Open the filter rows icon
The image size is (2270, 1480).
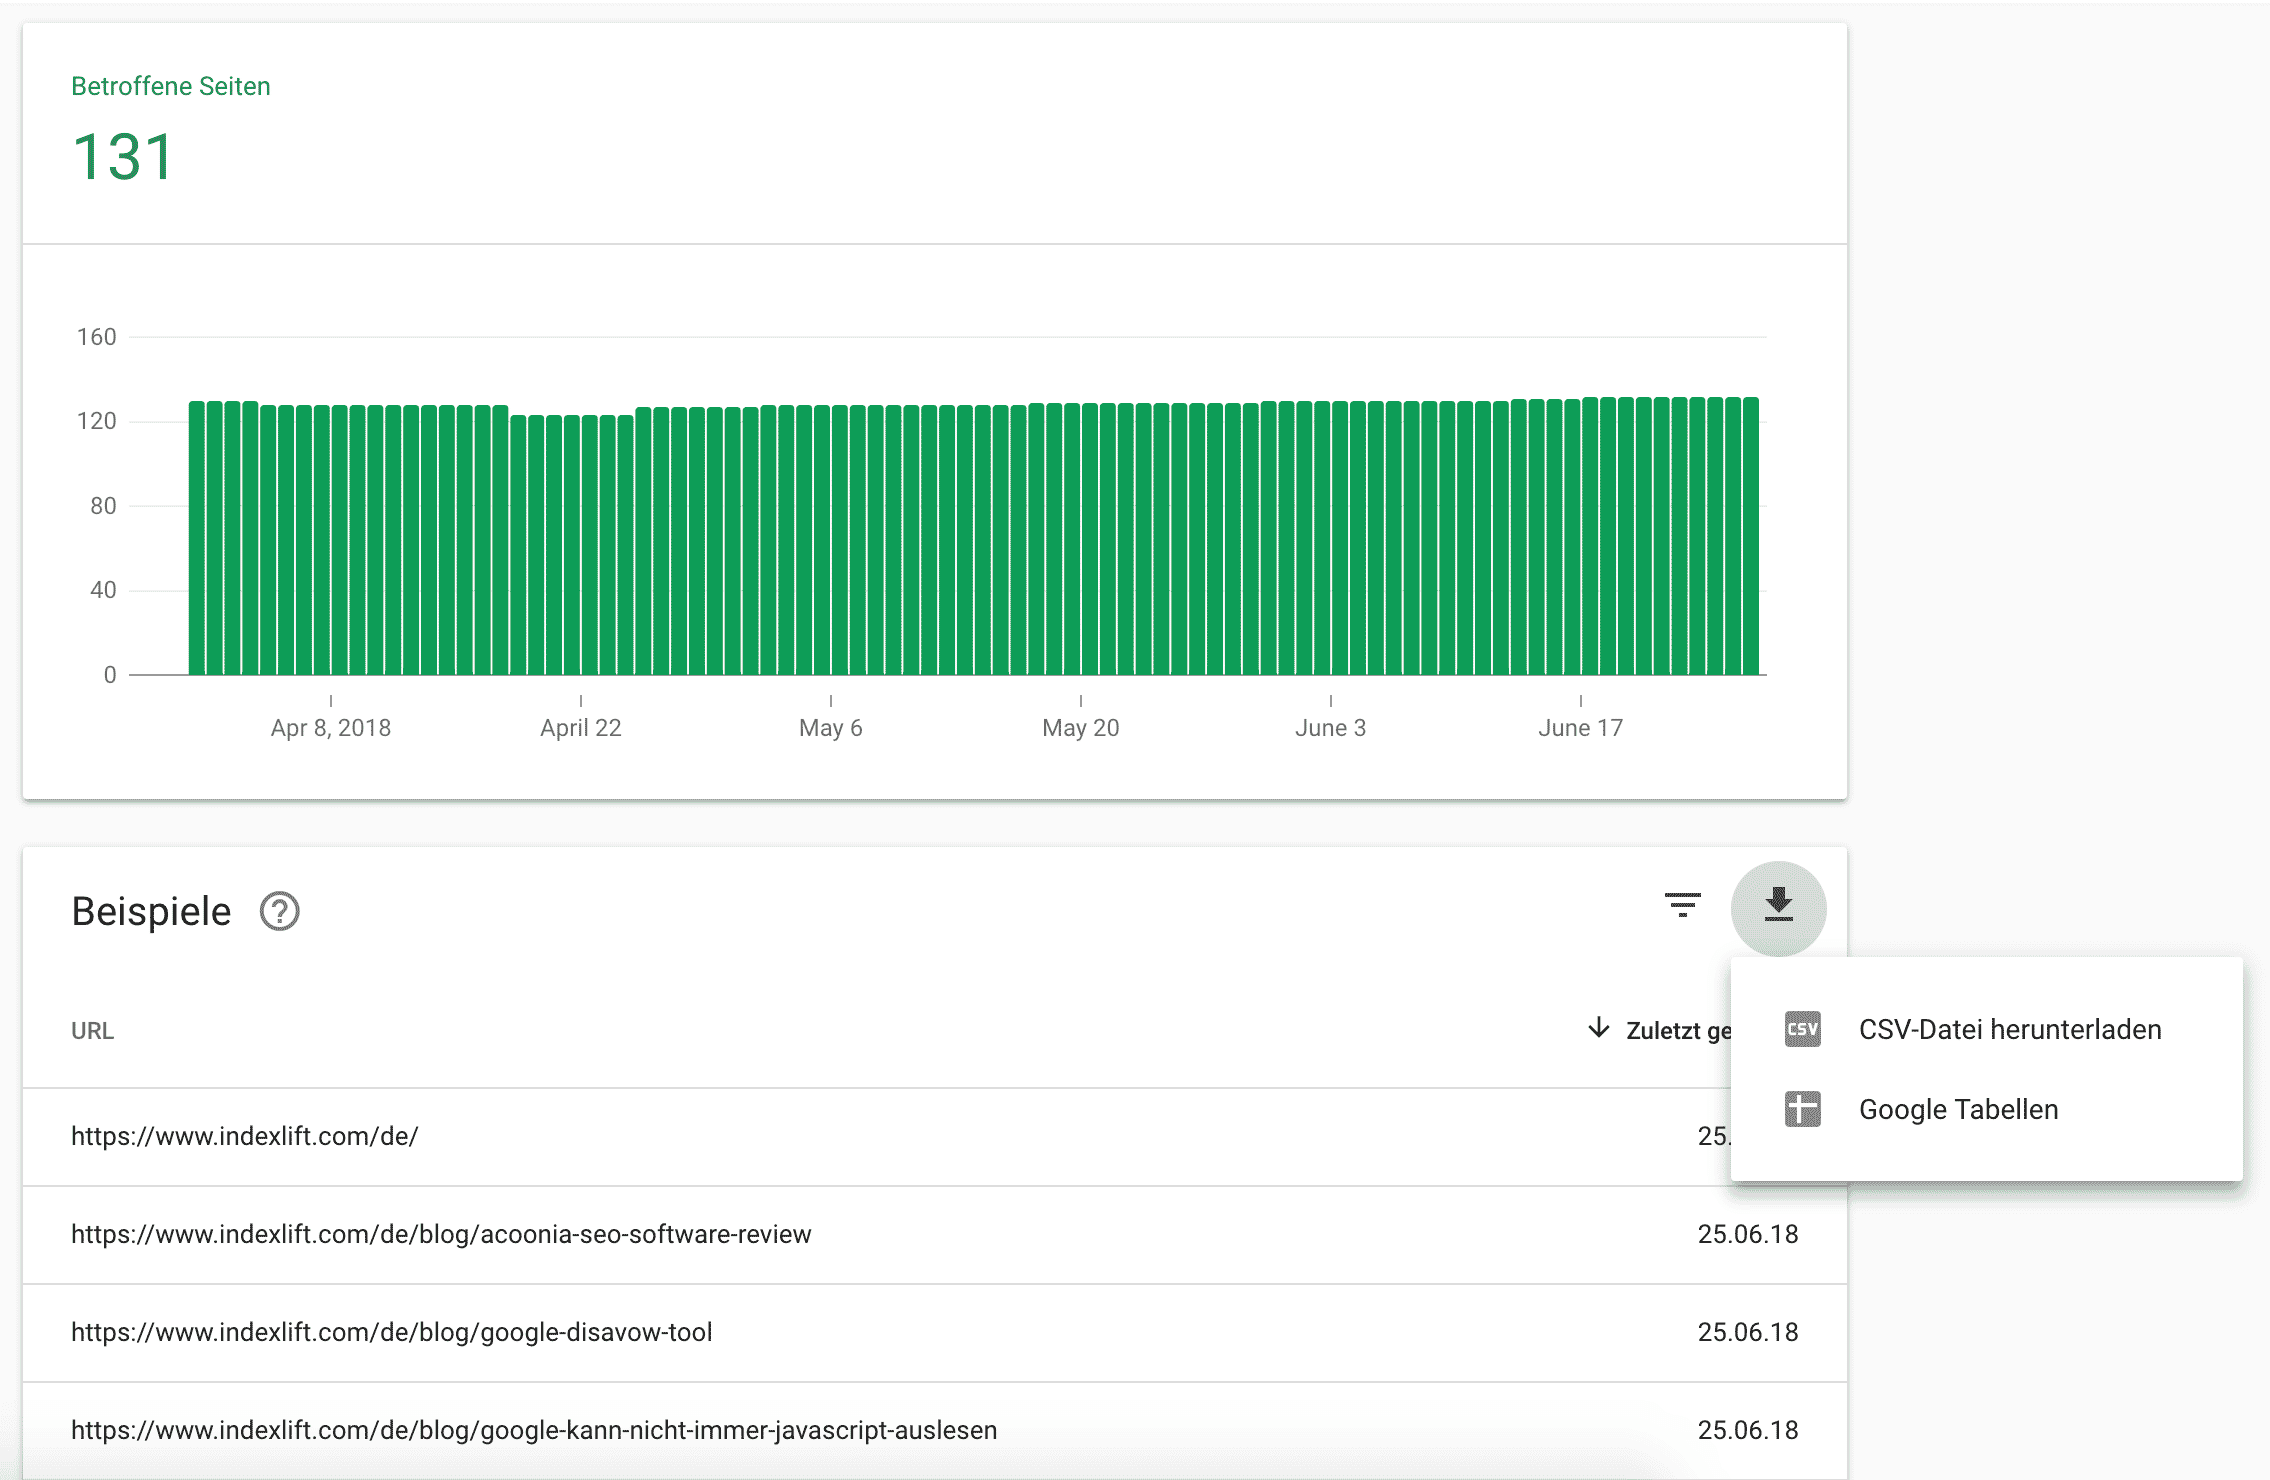pyautogui.click(x=1683, y=906)
